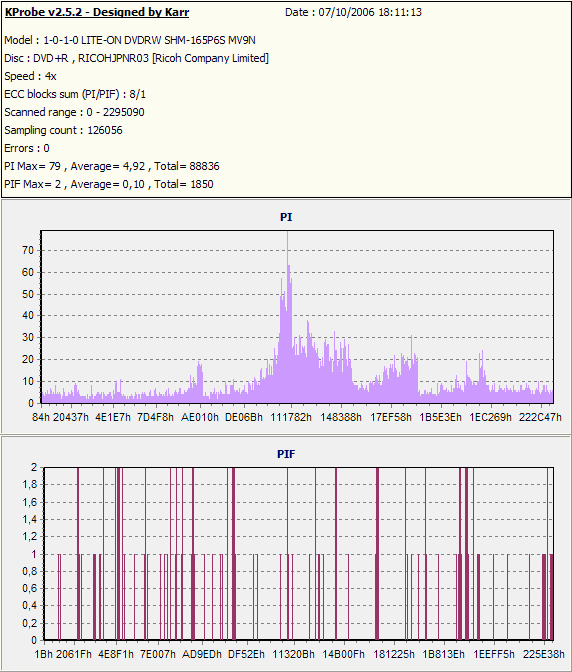Click the PI Max Average Total line

pos(112,166)
